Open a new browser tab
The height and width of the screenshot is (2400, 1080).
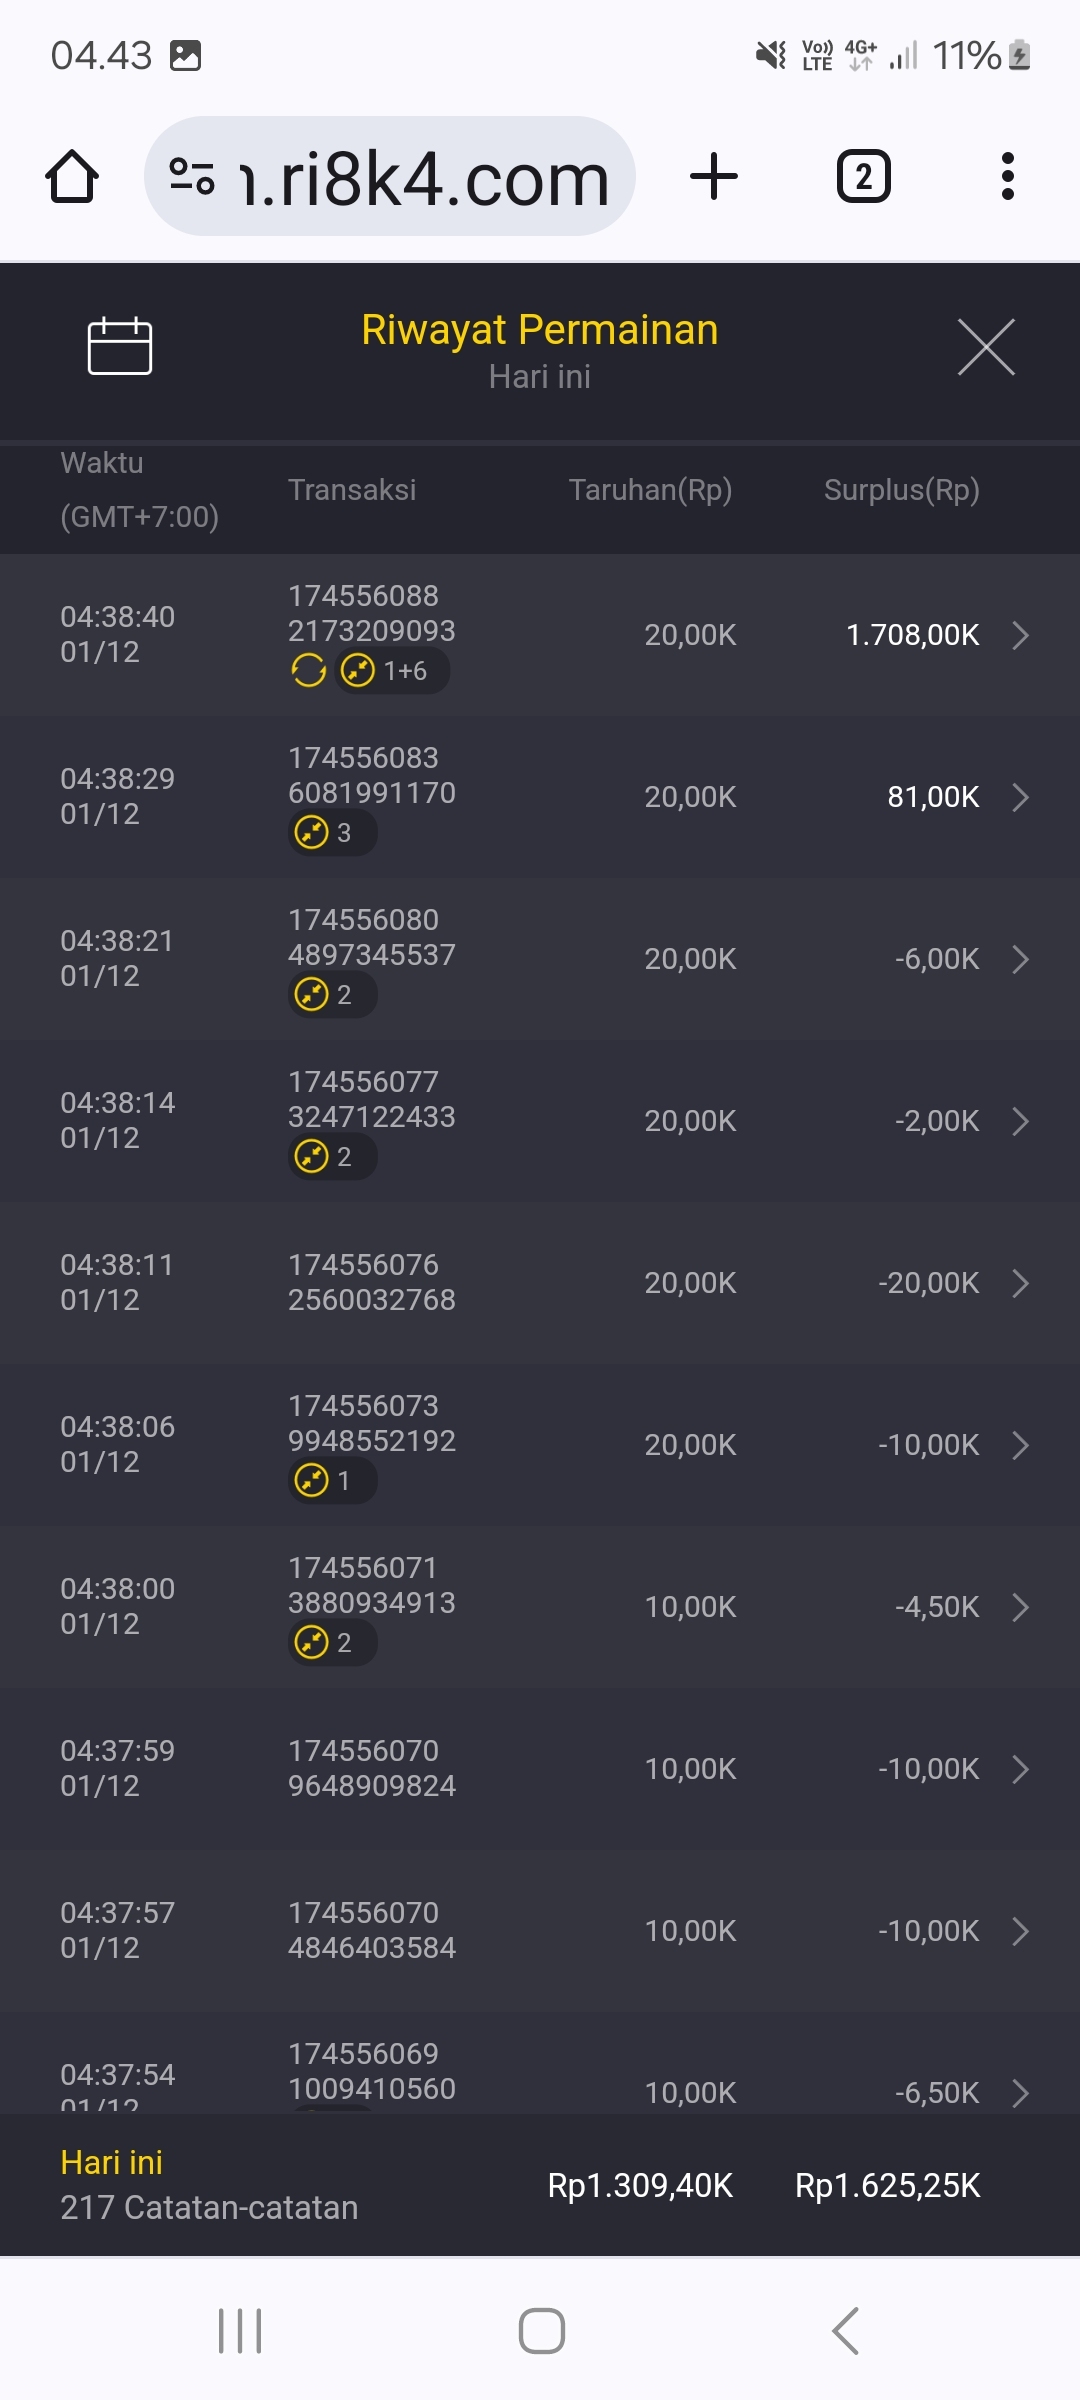click(714, 177)
